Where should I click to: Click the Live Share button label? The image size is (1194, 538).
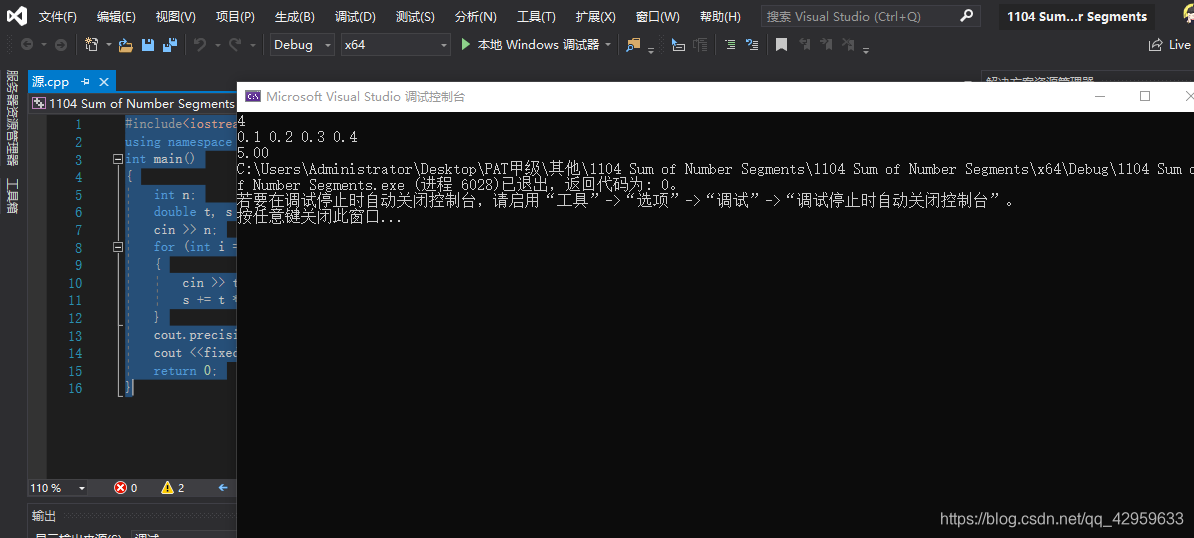tap(1180, 45)
